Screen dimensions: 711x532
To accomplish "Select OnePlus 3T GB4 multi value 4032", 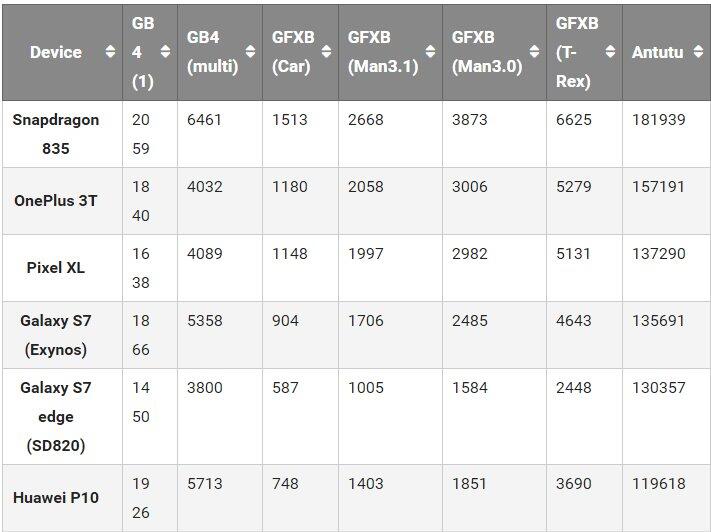I will tap(205, 186).
